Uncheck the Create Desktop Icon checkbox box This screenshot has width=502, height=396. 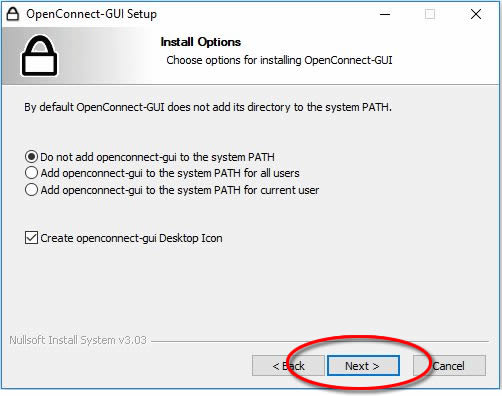click(x=31, y=238)
